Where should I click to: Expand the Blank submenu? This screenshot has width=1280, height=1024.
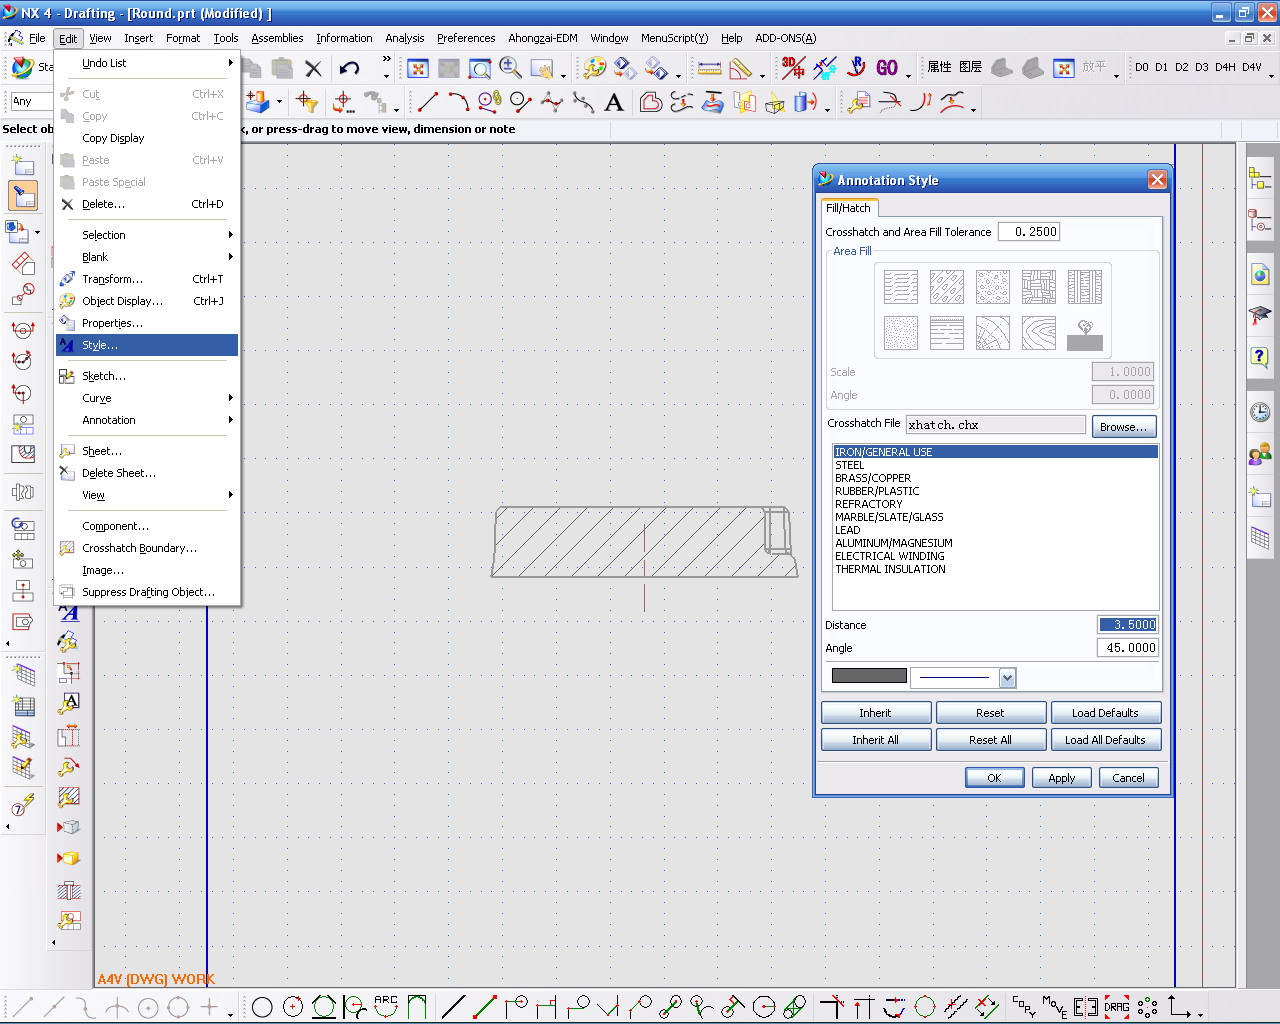[x=147, y=257]
